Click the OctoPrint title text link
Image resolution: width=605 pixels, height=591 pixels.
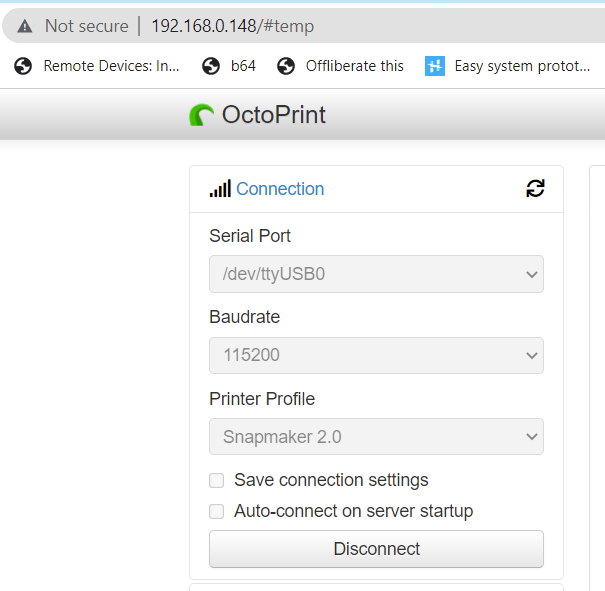point(274,115)
